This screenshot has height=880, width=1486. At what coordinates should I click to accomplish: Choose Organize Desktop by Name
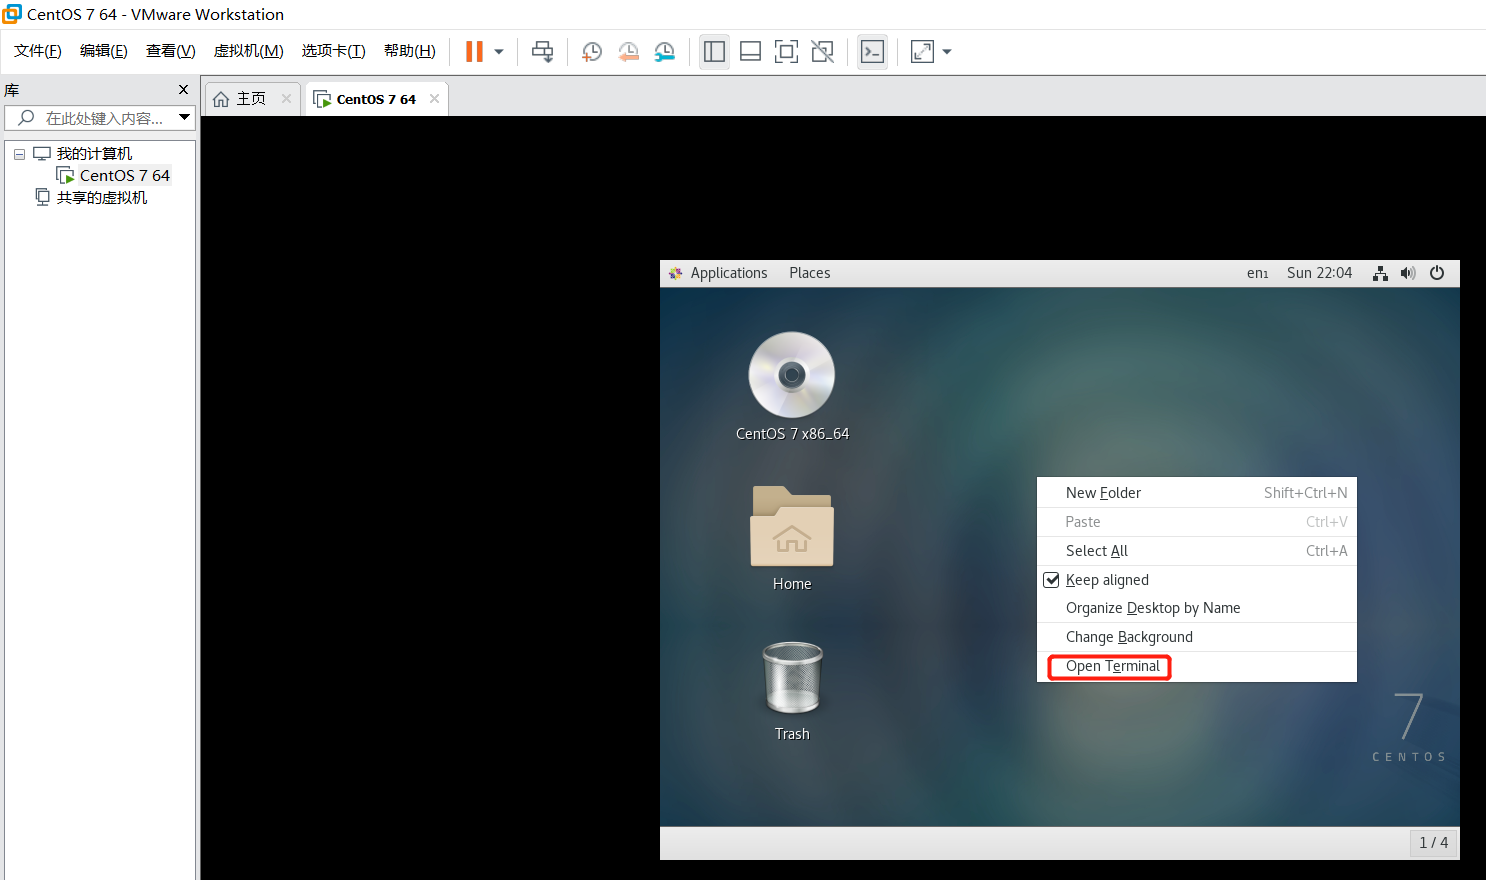1197,608
